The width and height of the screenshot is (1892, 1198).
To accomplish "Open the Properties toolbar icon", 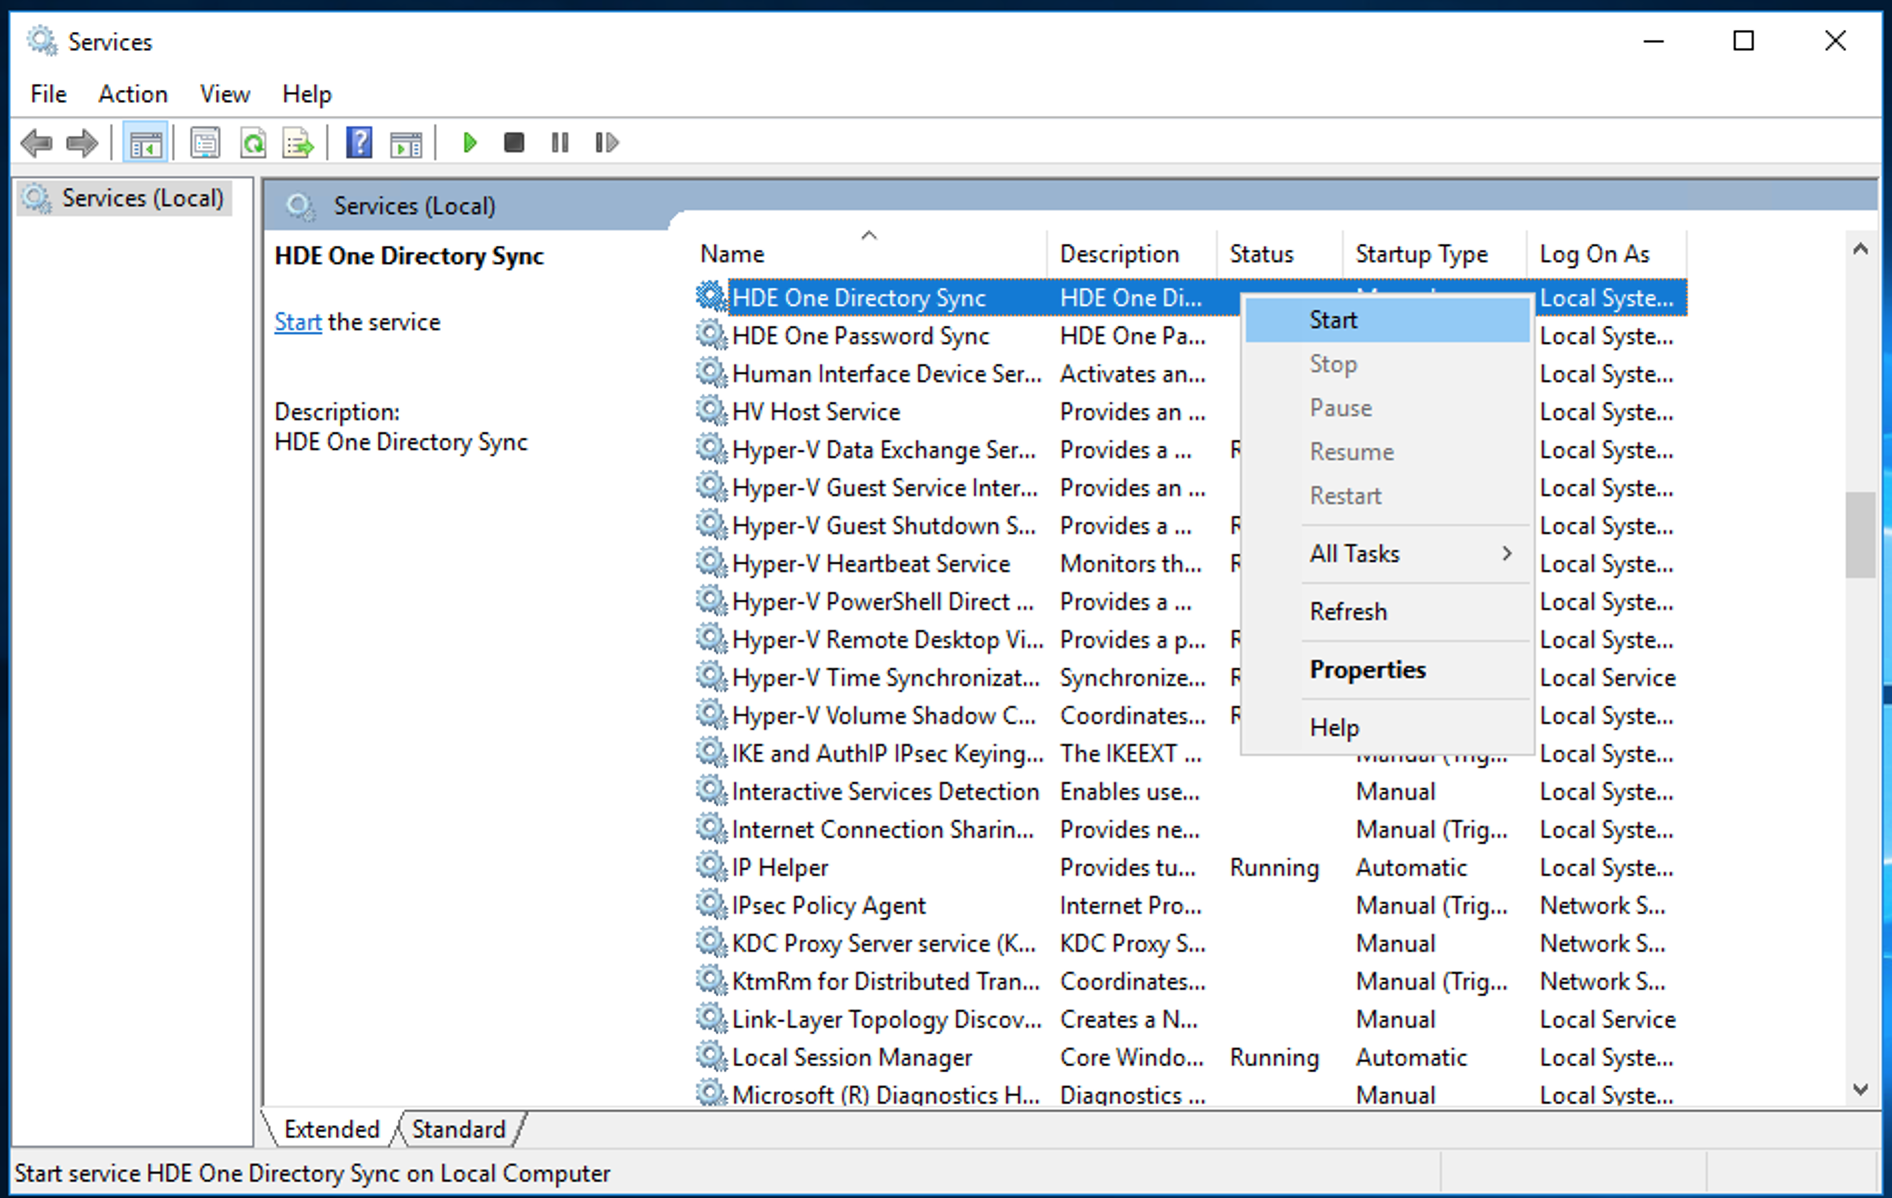I will [205, 143].
